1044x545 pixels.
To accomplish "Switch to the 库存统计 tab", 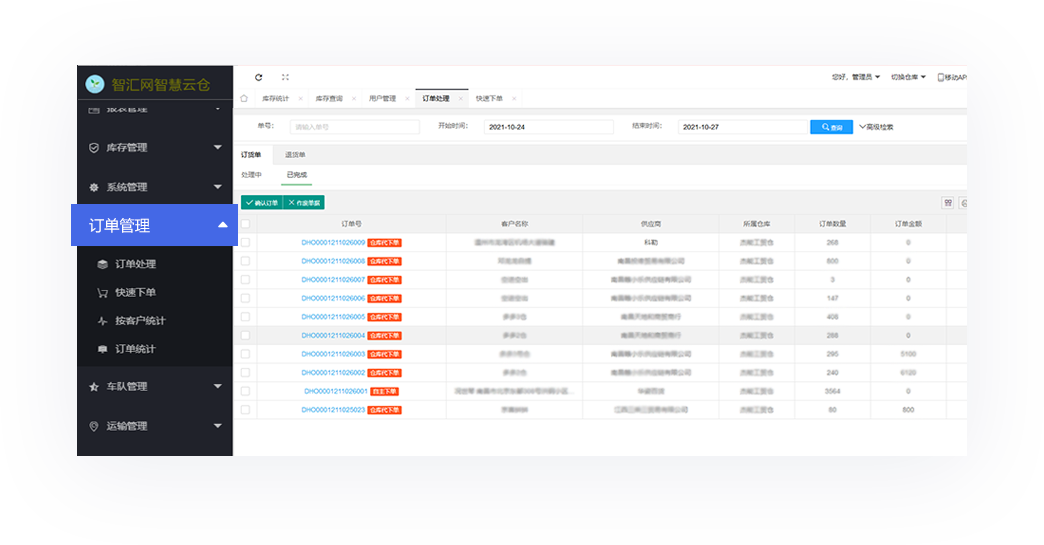I will tap(276, 98).
